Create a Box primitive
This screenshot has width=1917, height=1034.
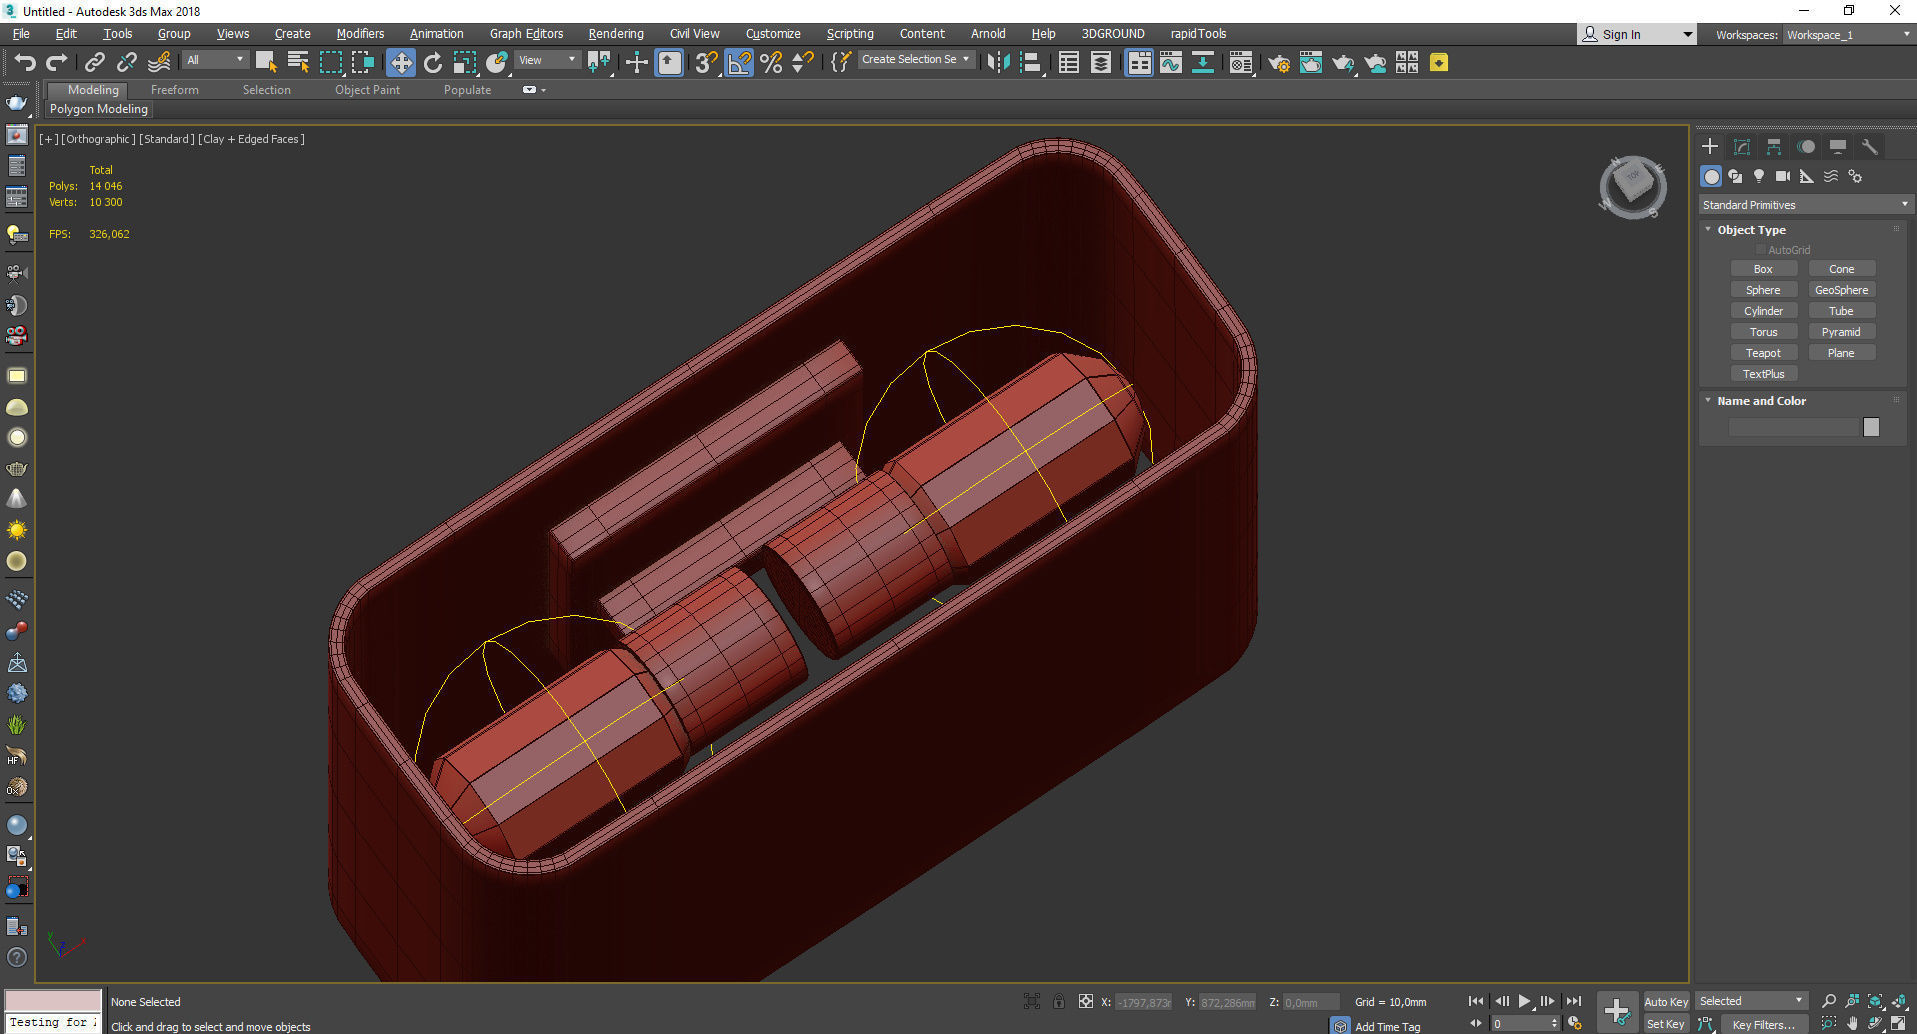[1763, 269]
